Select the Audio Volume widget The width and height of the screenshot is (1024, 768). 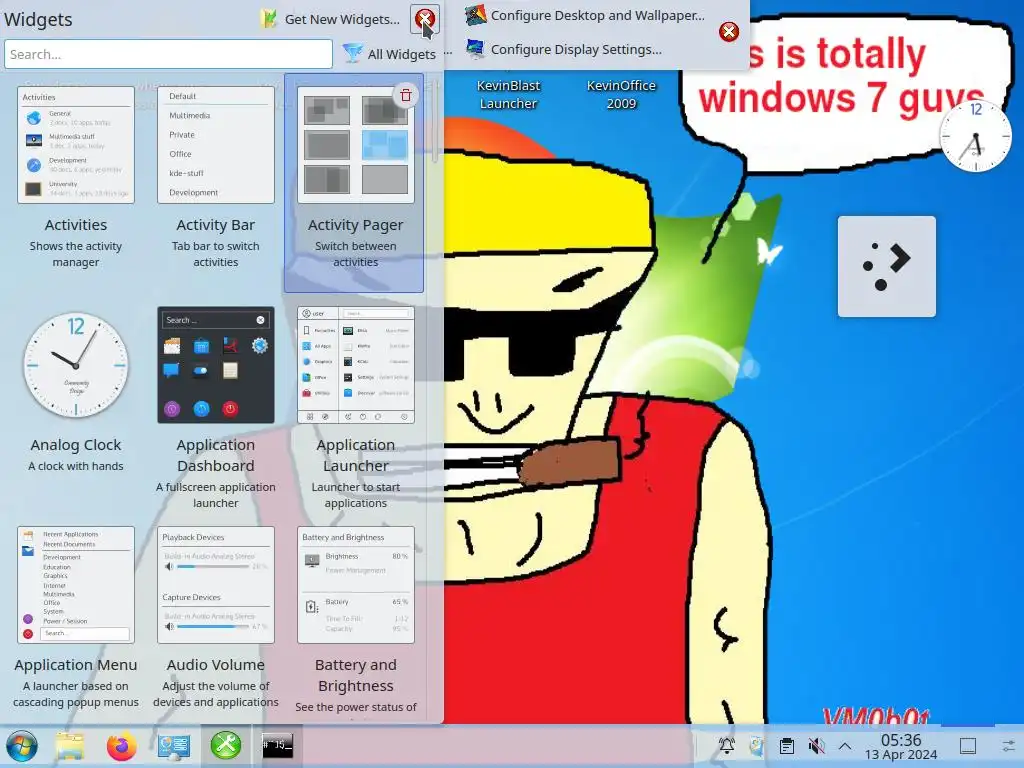point(216,585)
